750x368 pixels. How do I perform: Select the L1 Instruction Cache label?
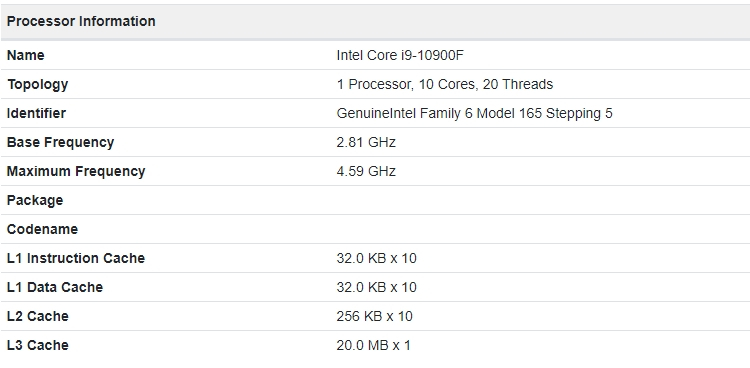click(x=76, y=258)
